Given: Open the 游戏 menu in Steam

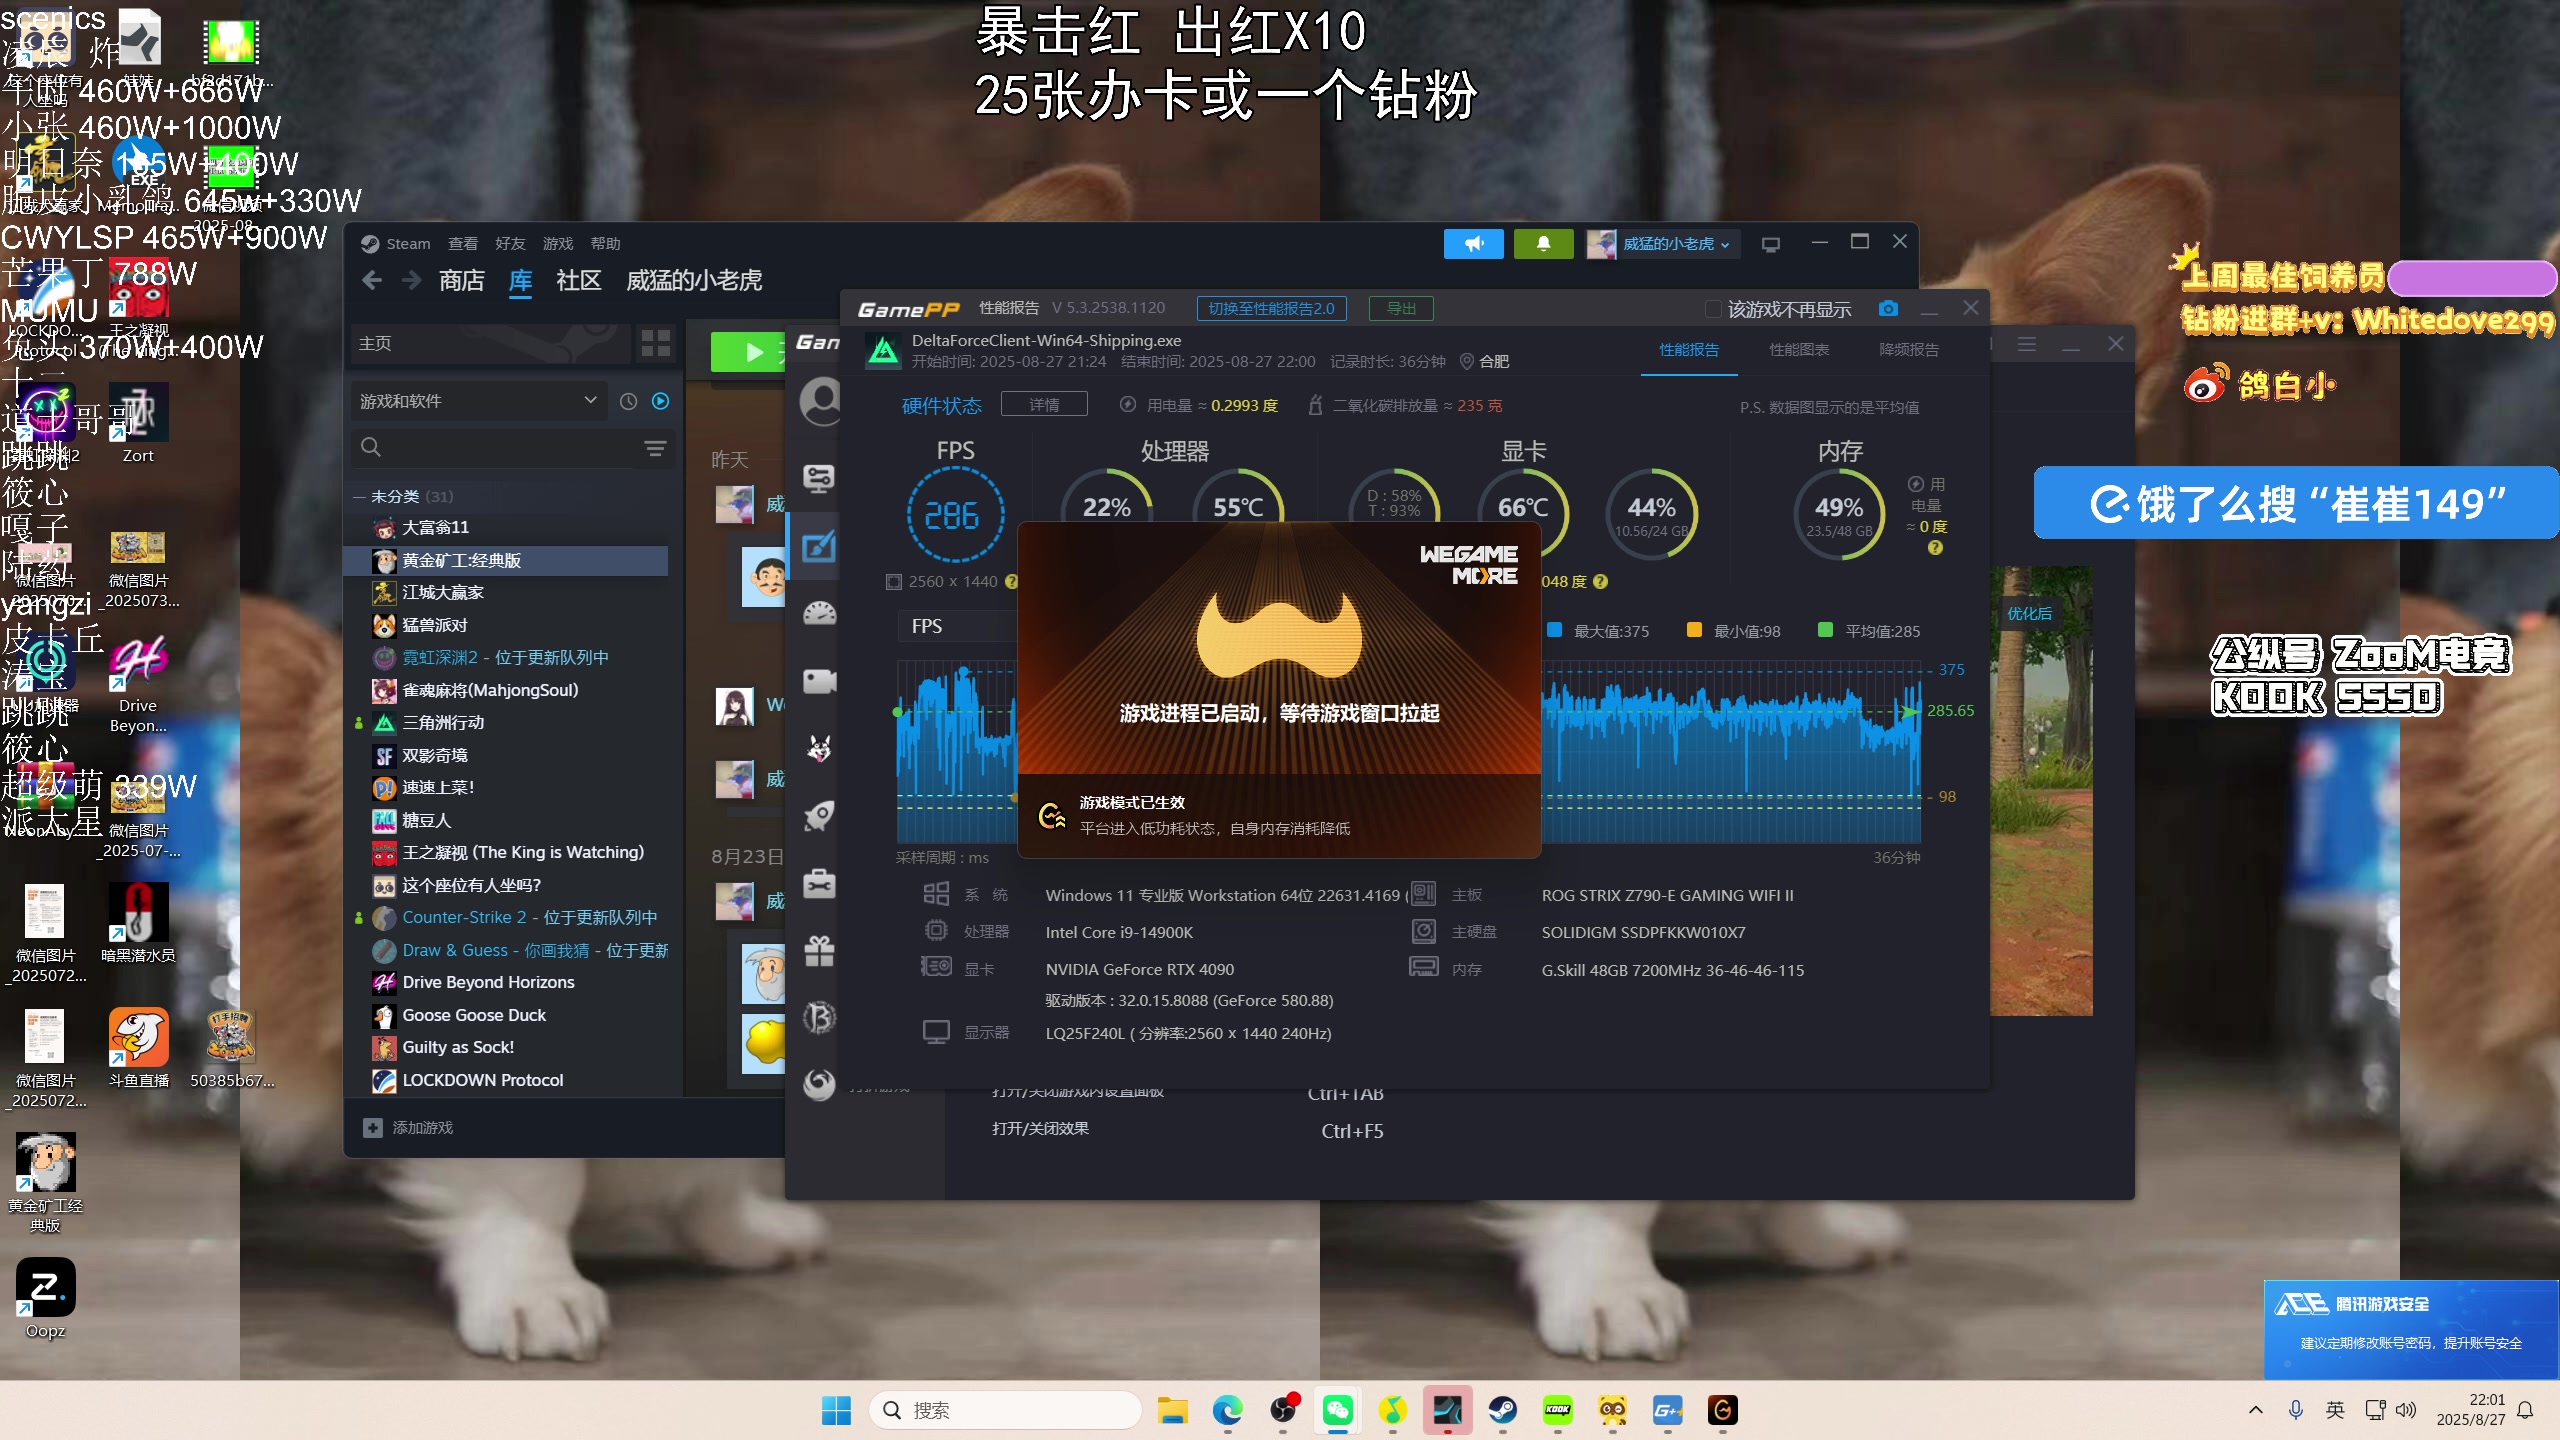Looking at the screenshot, I should click(x=558, y=244).
